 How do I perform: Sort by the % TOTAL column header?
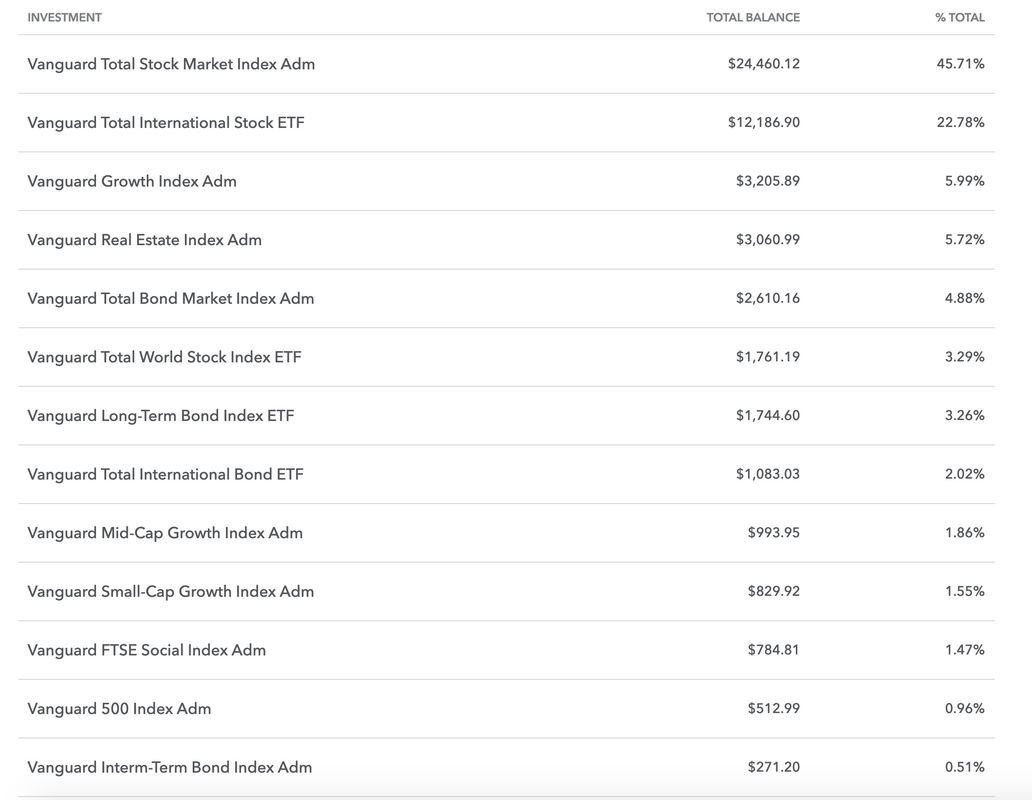[960, 18]
